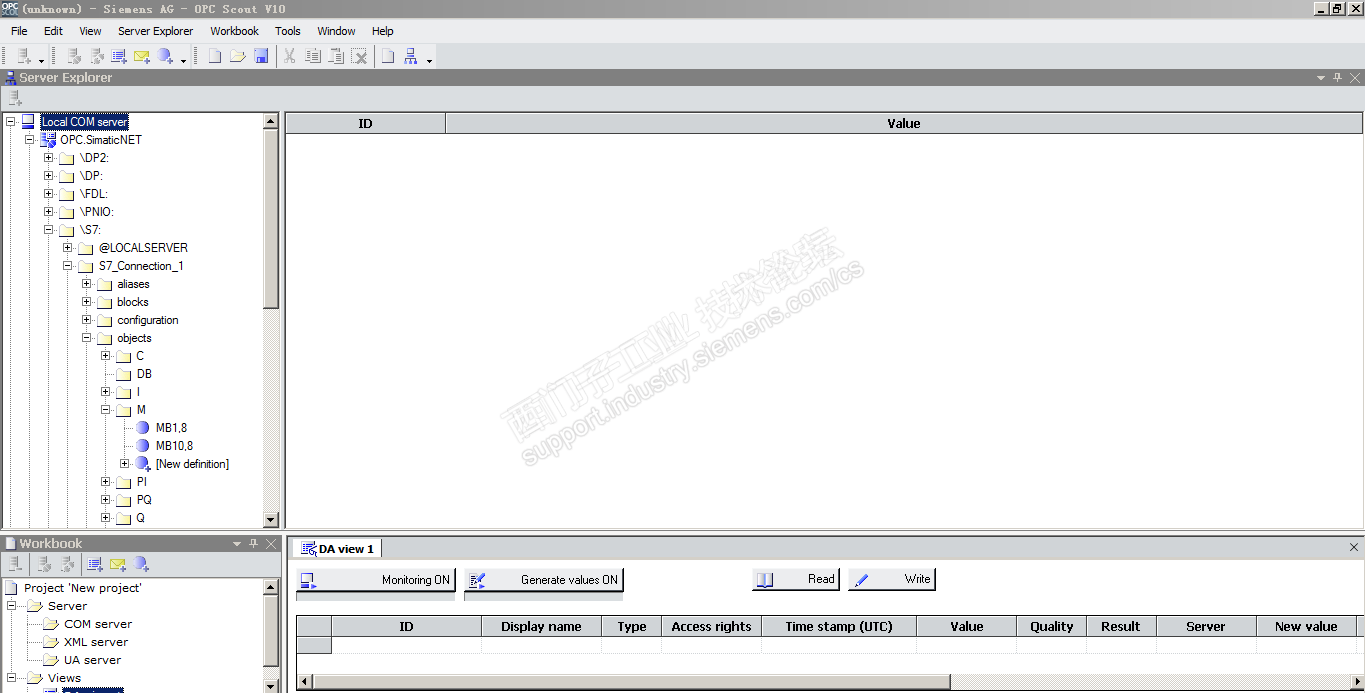Close the DA view 1 tab area
Viewport: 1365px width, 693px height.
tap(1354, 547)
